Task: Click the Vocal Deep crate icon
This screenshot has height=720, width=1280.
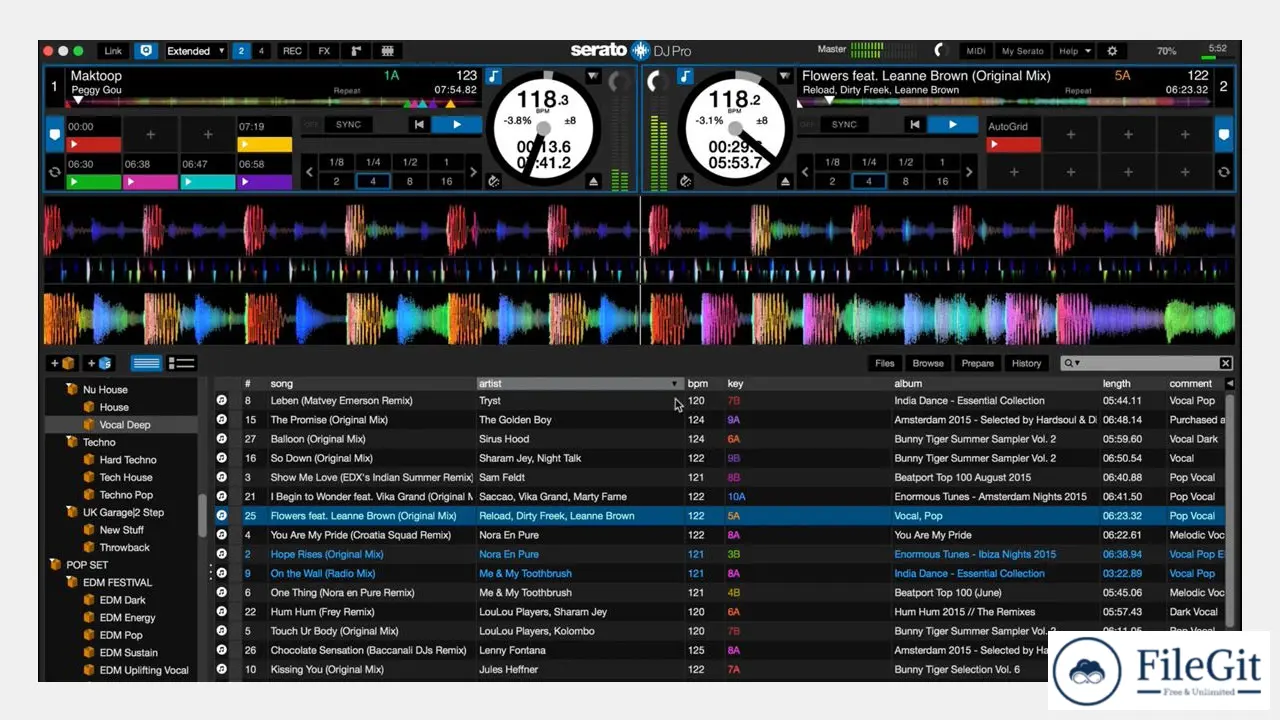Action: coord(89,425)
